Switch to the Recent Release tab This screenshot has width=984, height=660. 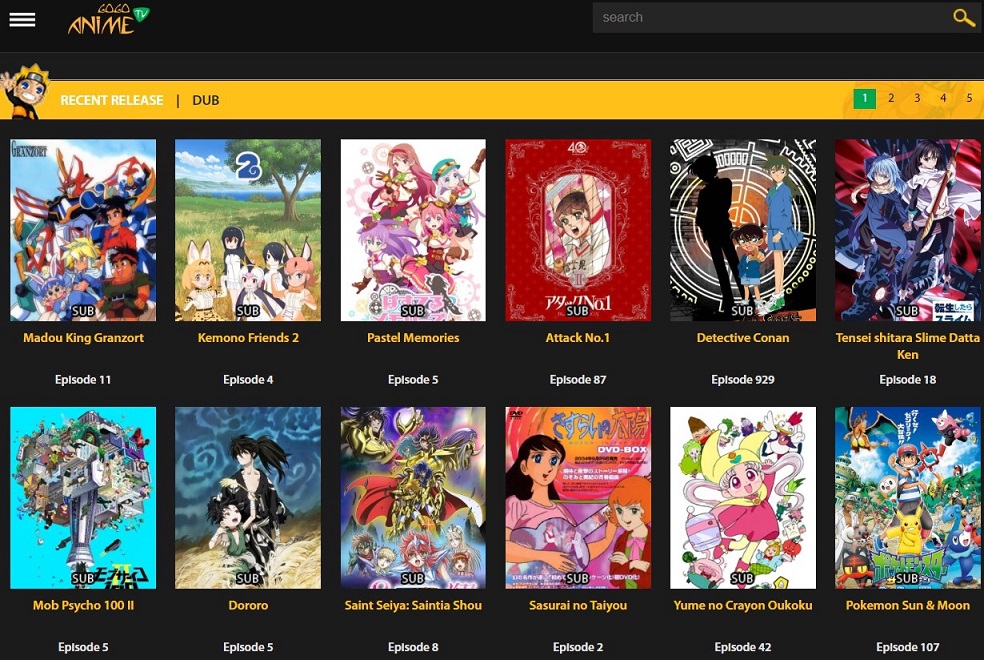pos(112,100)
